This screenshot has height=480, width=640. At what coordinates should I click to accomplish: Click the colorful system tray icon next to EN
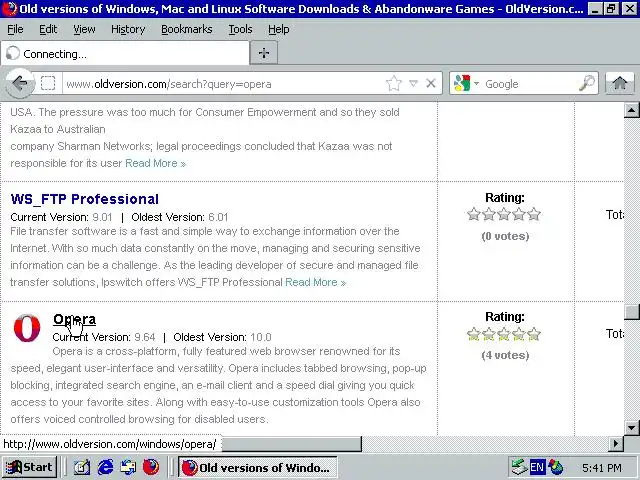pyautogui.click(x=556, y=467)
